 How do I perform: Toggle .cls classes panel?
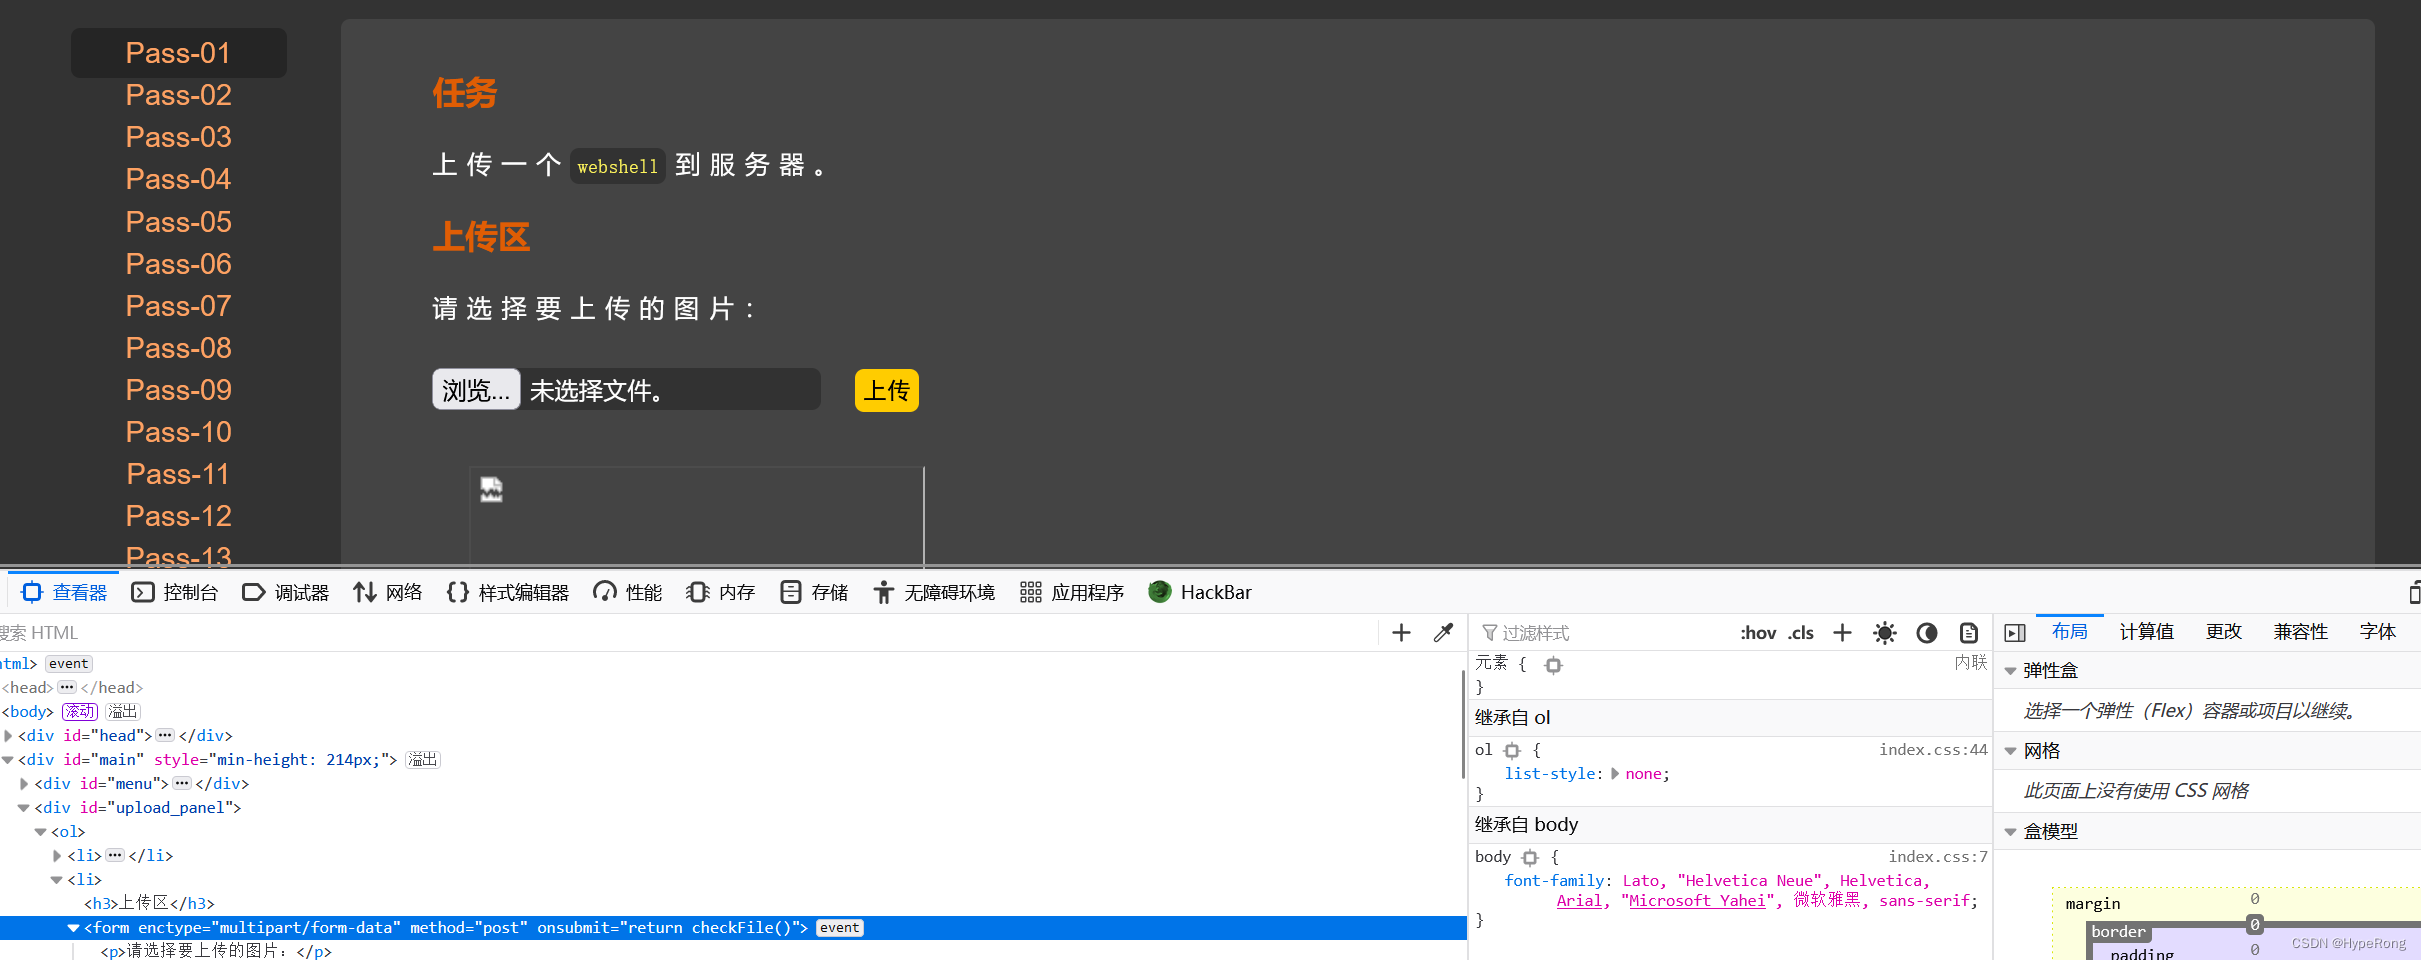tap(1801, 632)
